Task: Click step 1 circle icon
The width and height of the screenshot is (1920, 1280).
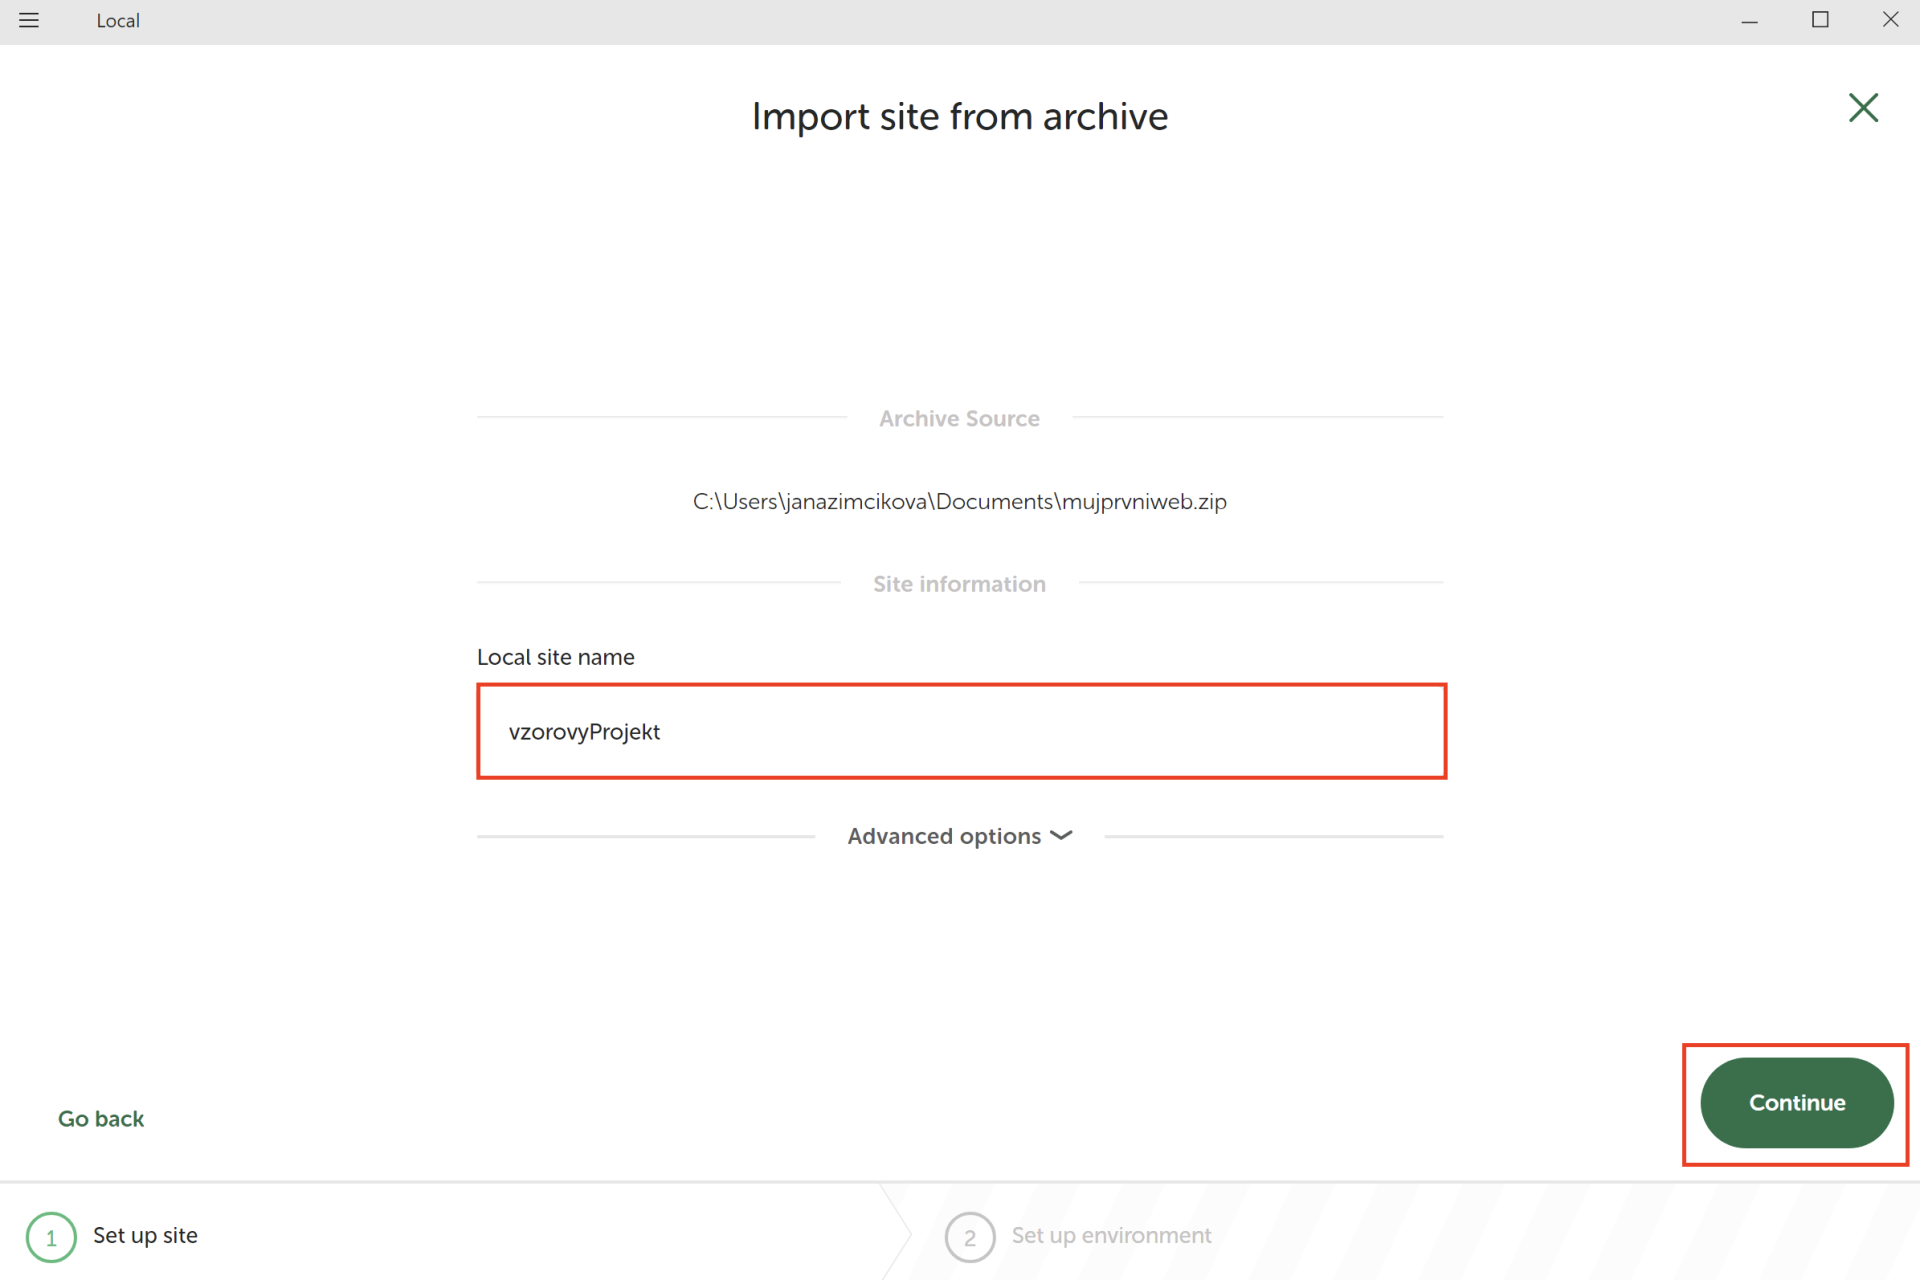Action: point(51,1237)
